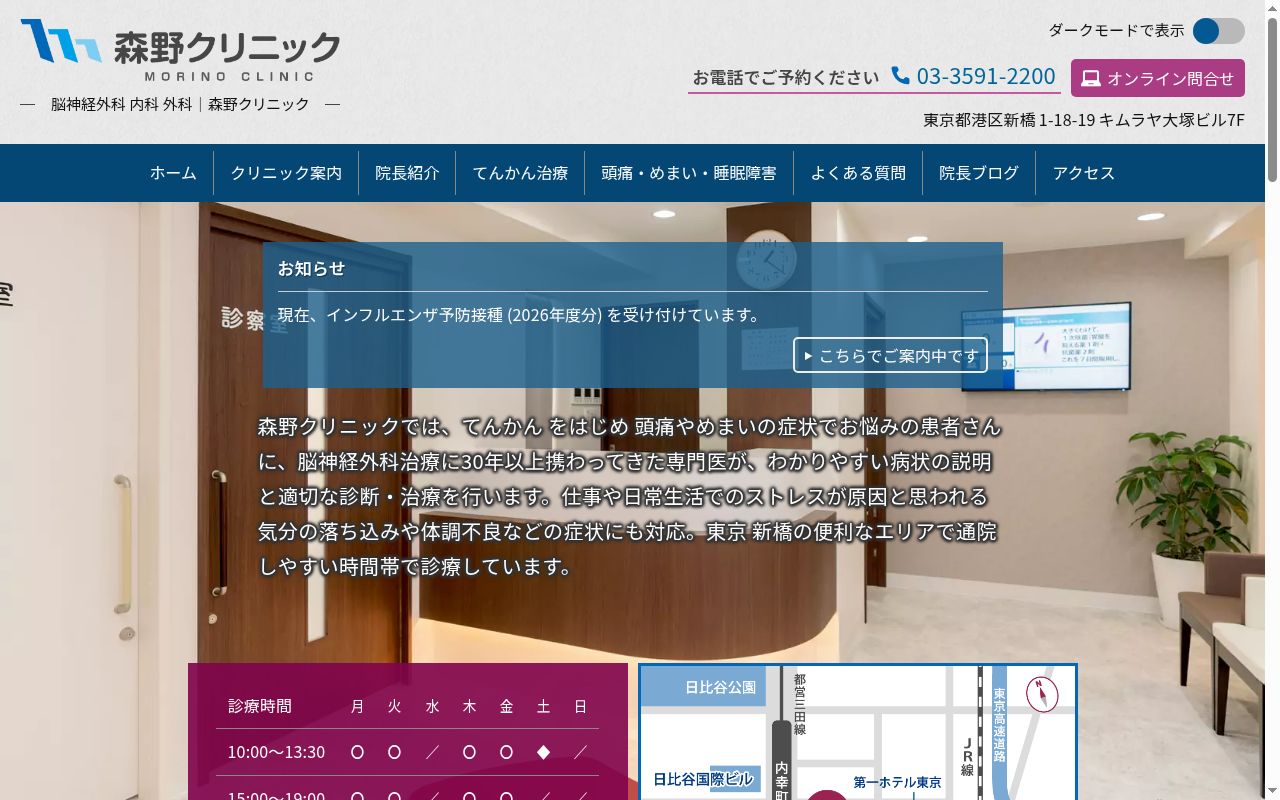Click the 第一ホテル東京 label on map

897,783
